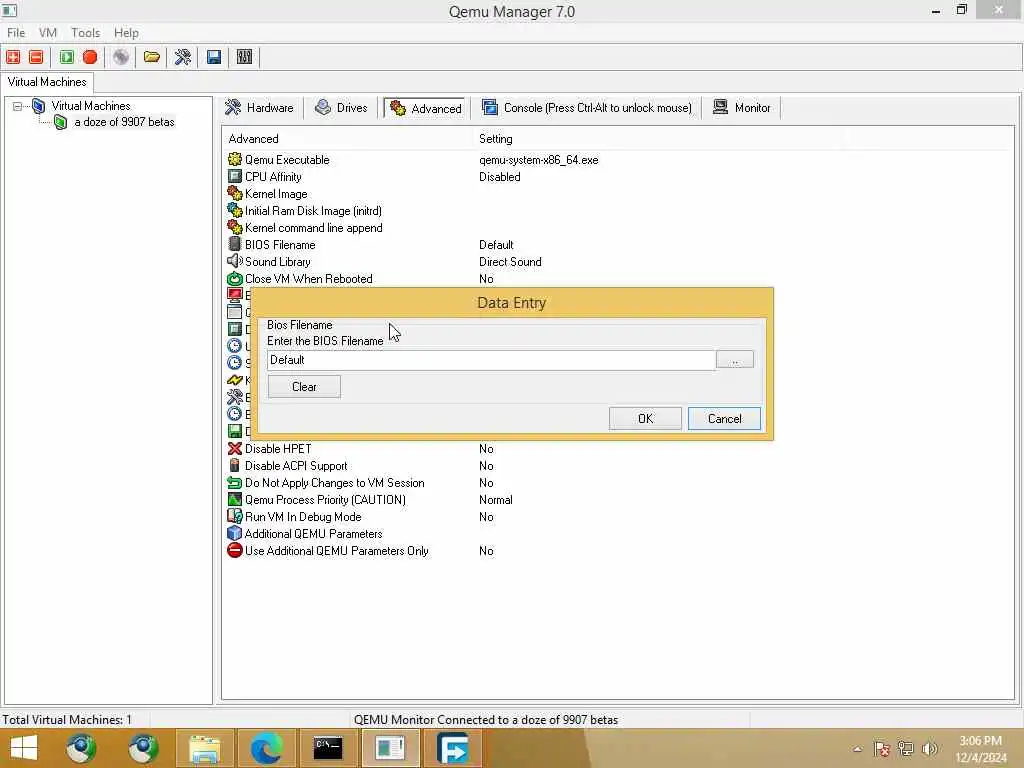Click the Kernel command line append icon
1024x768 pixels.
click(x=234, y=227)
